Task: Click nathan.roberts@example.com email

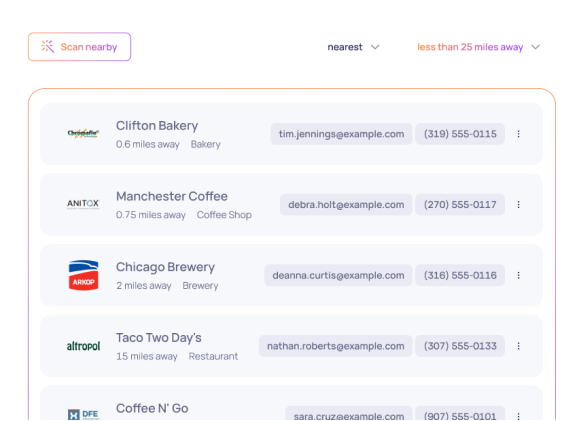Action: click(336, 346)
